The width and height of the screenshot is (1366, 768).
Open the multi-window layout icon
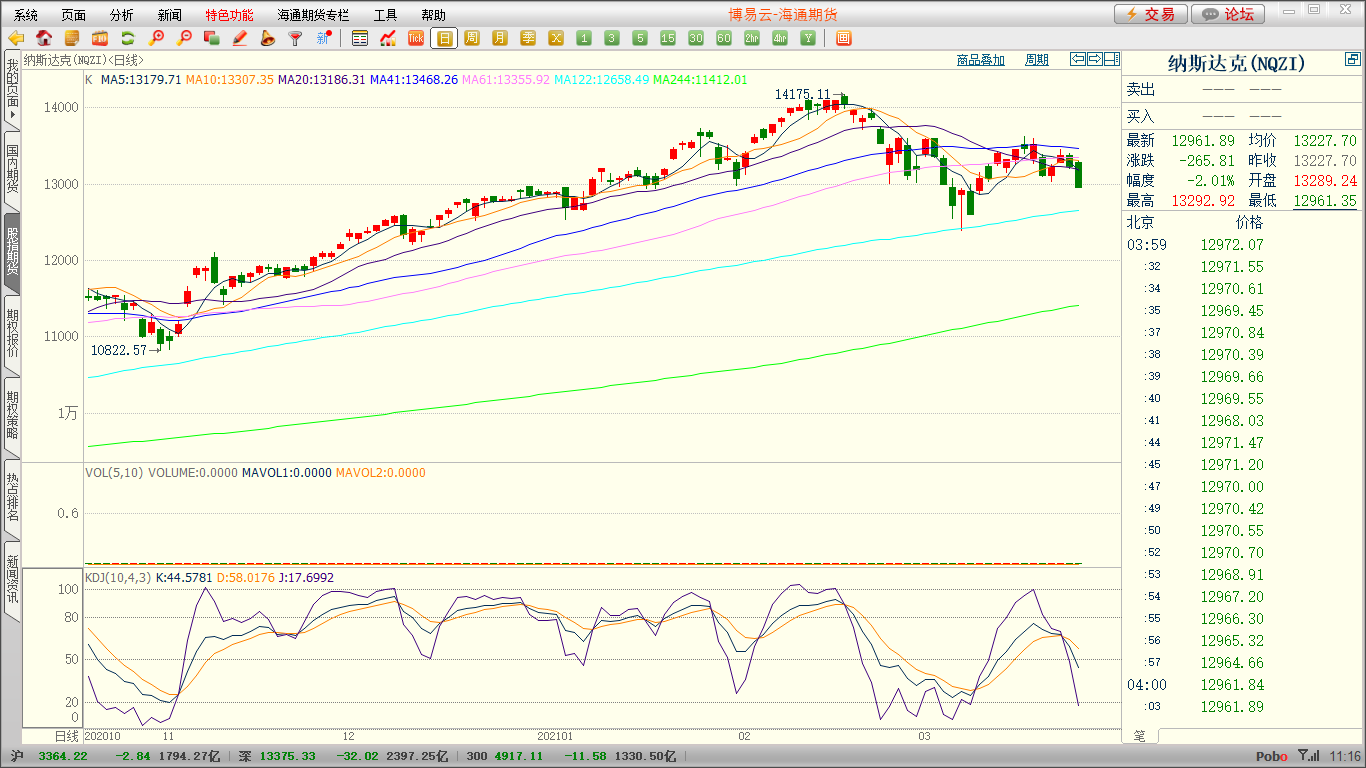[x=843, y=38]
